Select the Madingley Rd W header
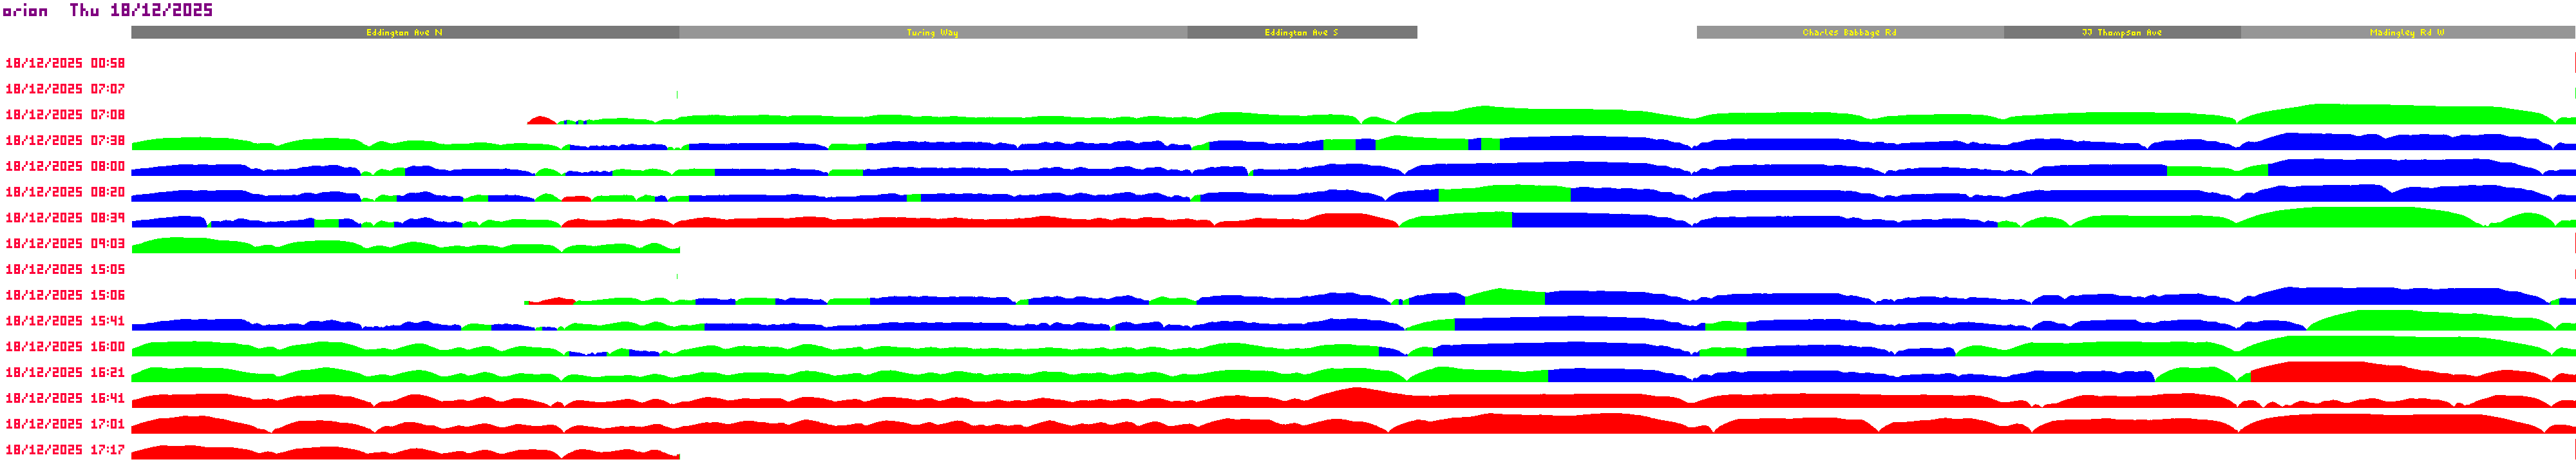This screenshot has height=464, width=2576. point(2407,33)
